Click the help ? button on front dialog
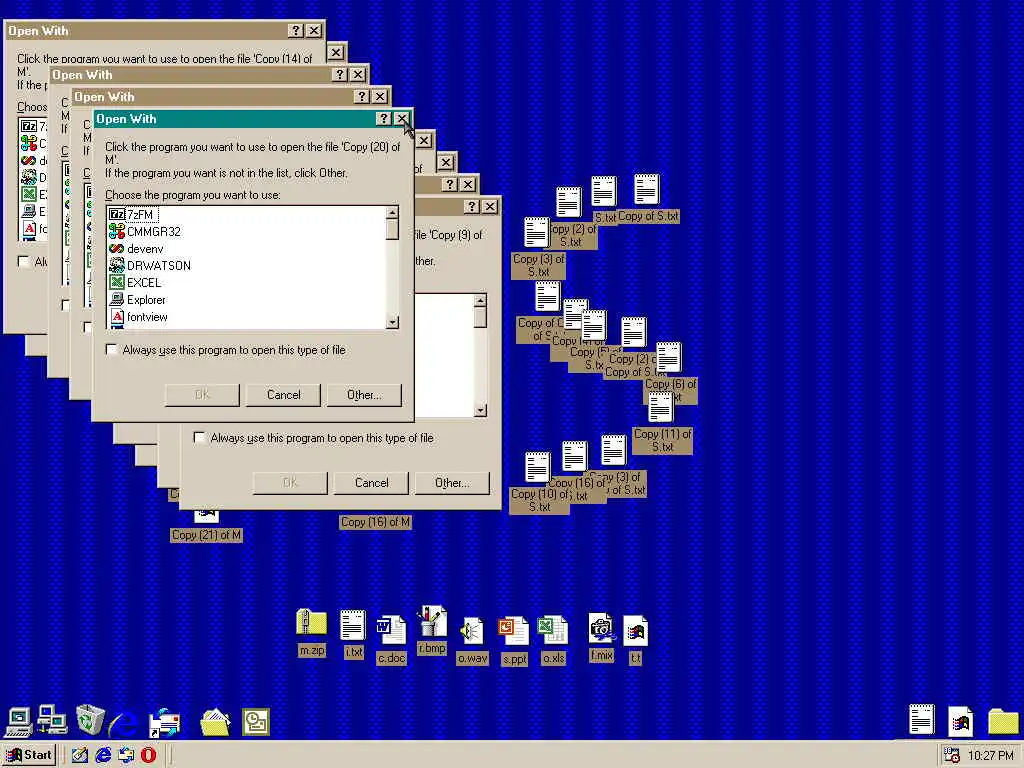This screenshot has width=1024, height=768. [x=383, y=118]
